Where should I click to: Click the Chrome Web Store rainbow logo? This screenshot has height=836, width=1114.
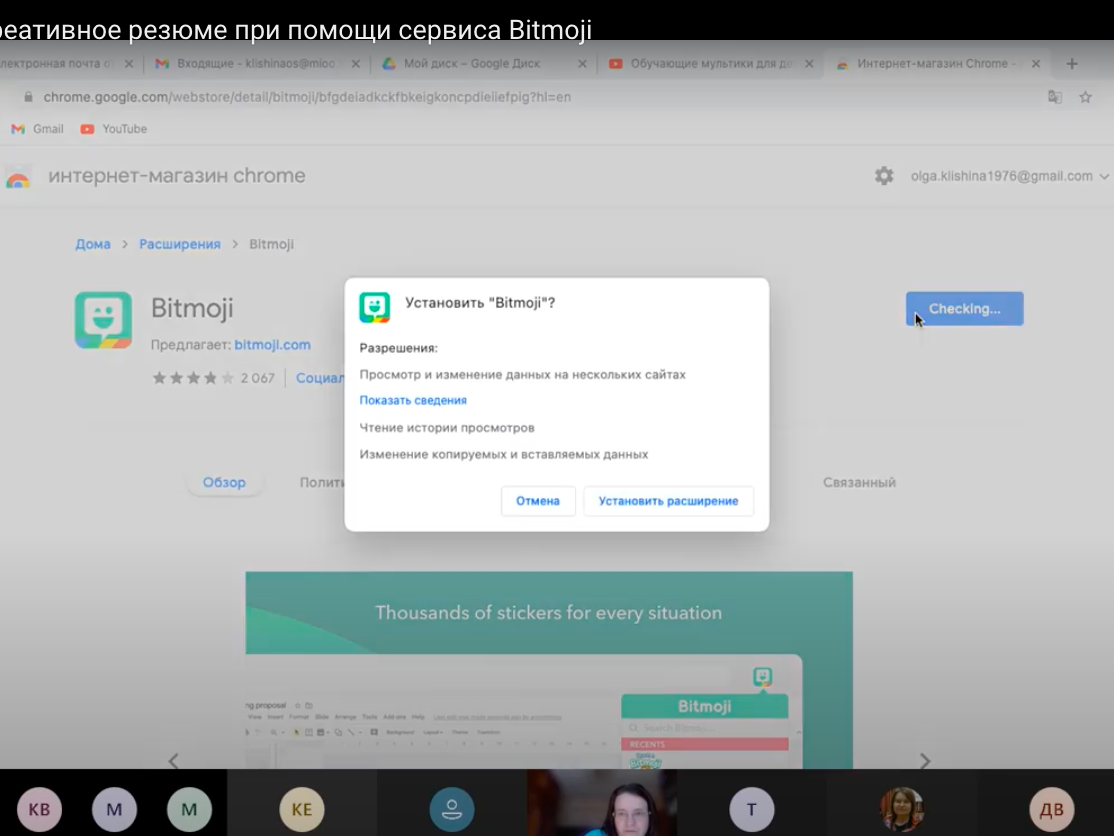point(18,178)
